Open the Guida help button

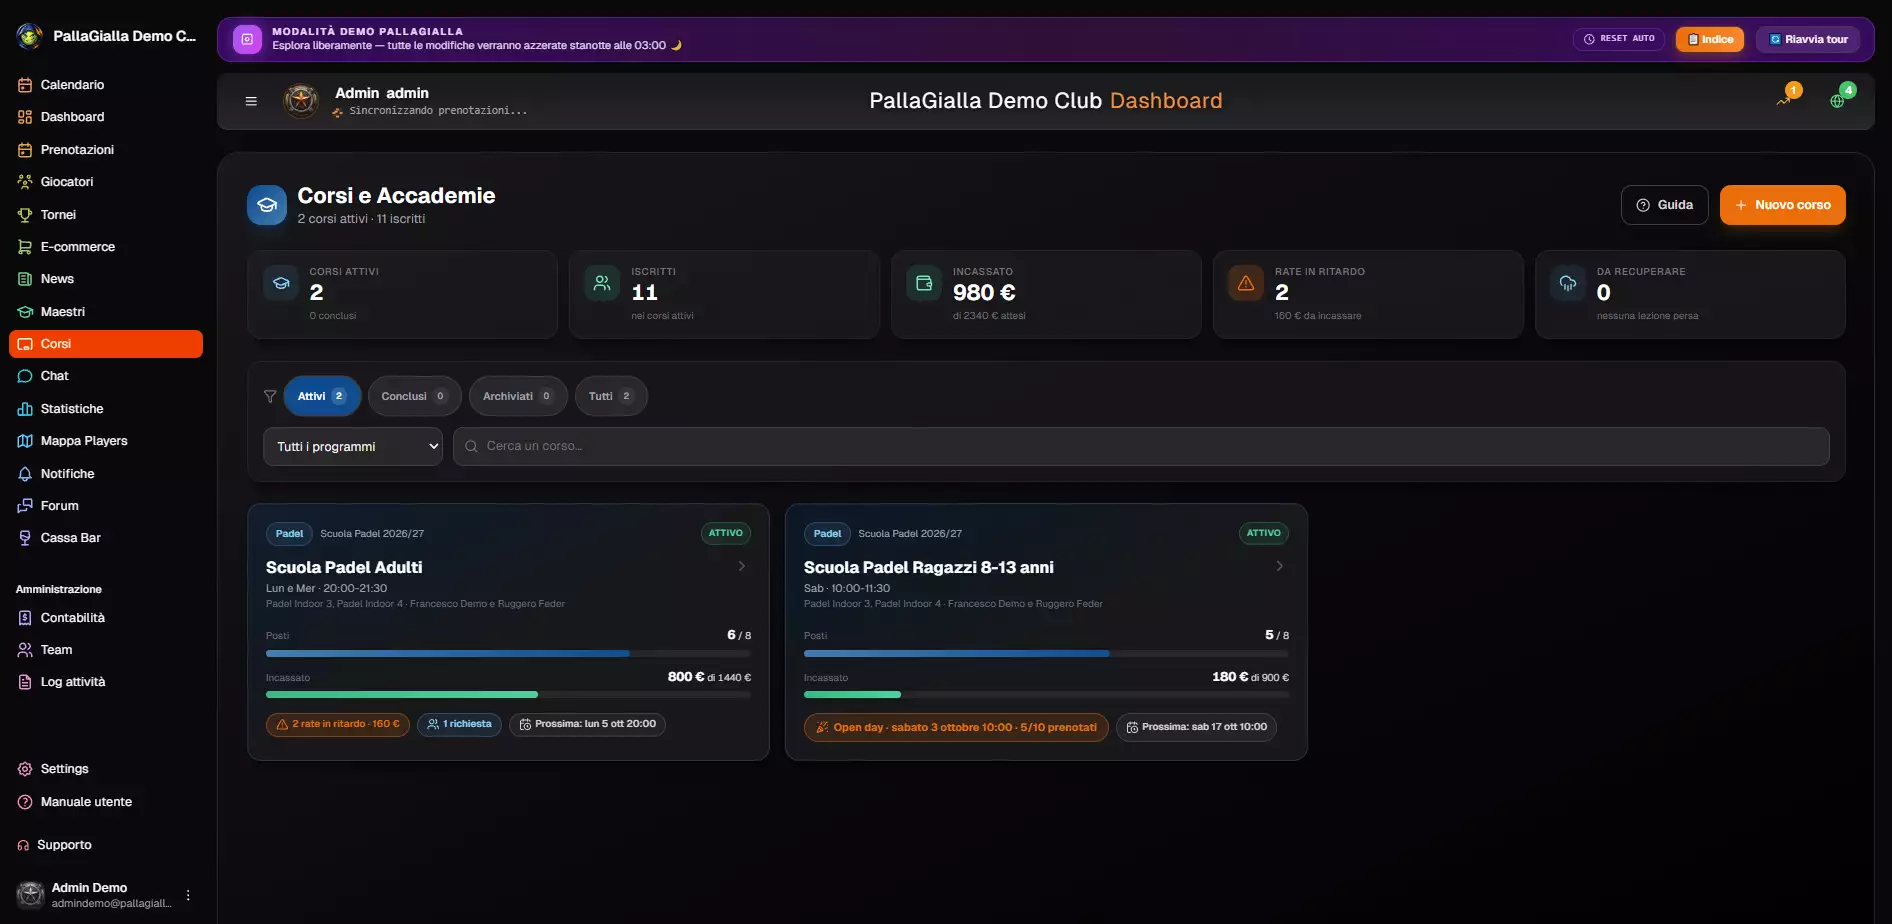(x=1664, y=205)
